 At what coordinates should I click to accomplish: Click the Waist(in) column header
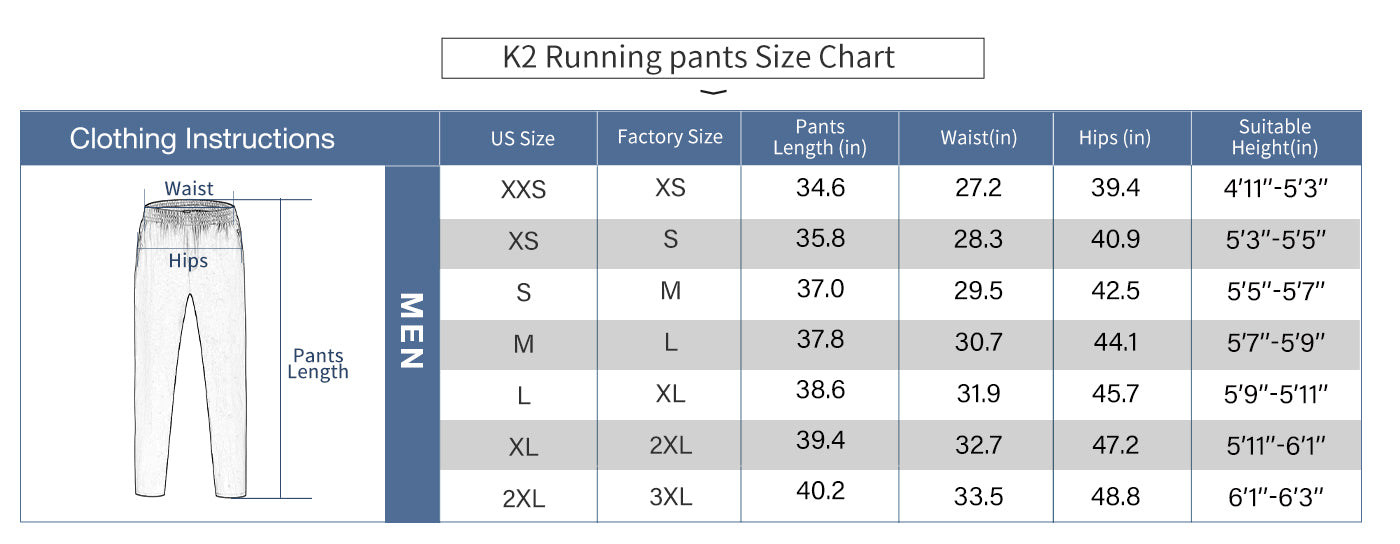[978, 138]
